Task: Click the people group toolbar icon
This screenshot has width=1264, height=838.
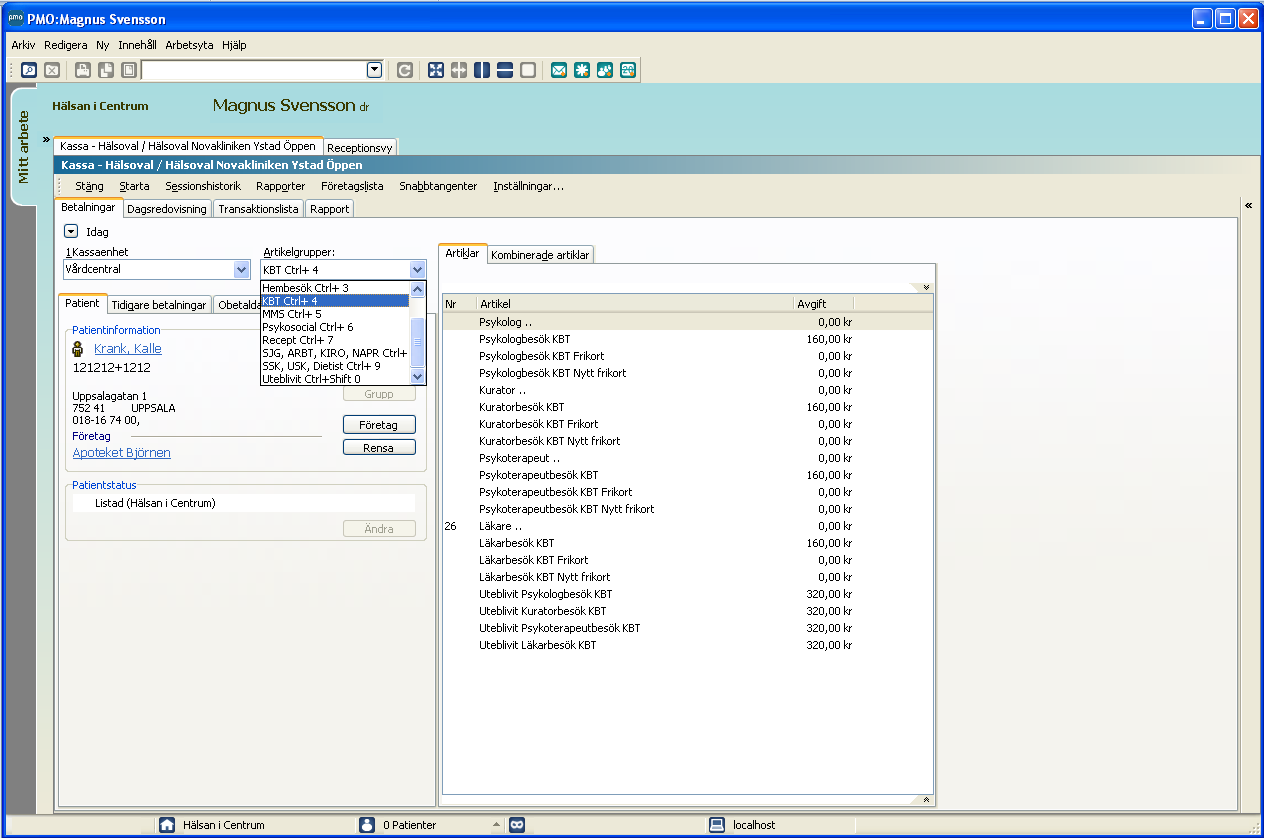Action: tap(605, 70)
